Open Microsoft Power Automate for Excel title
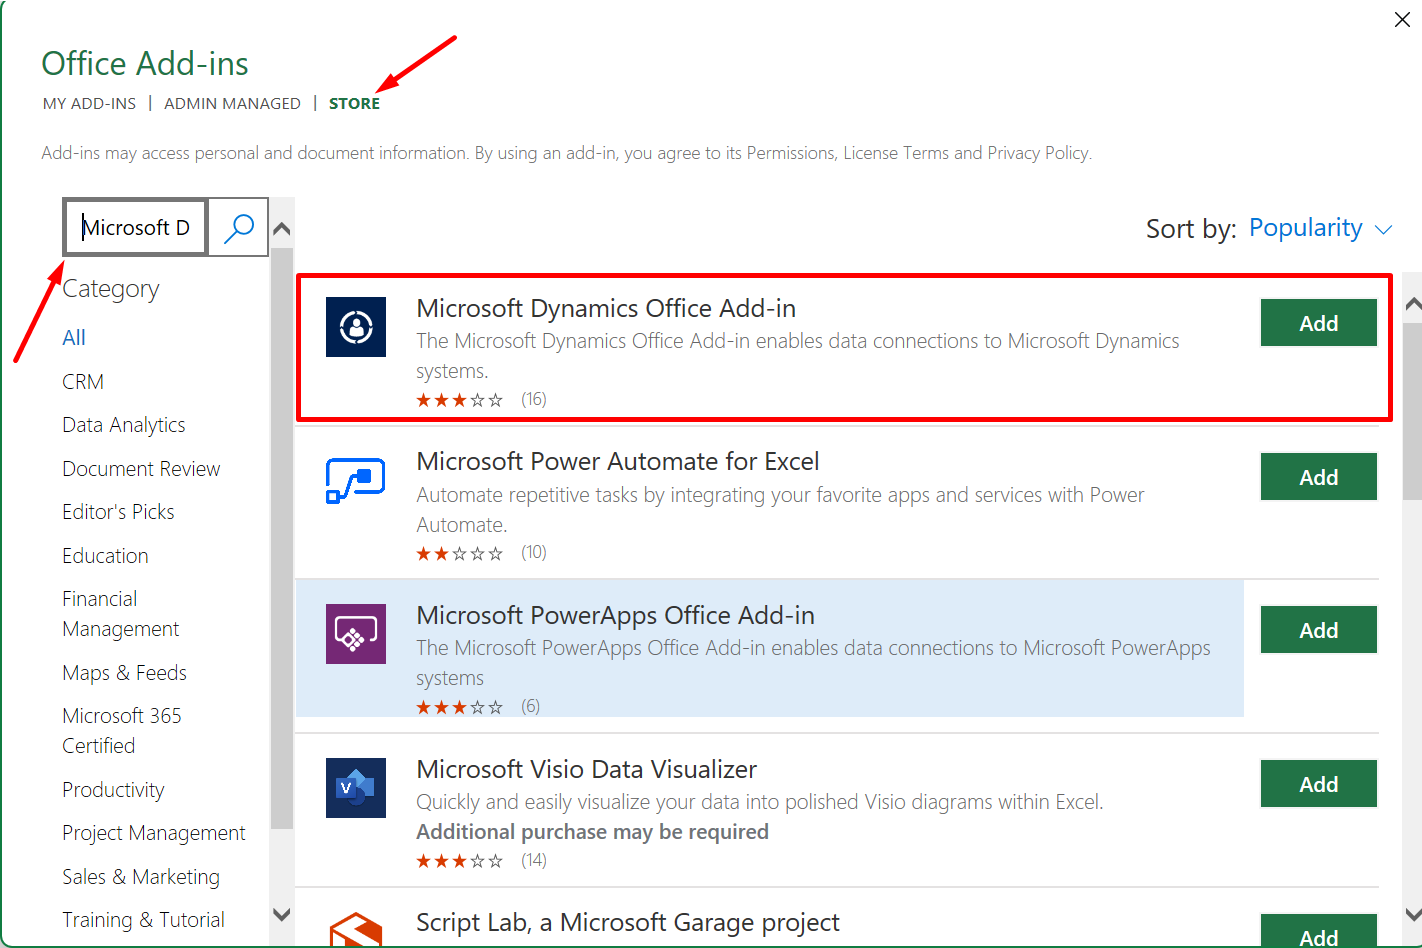1422x948 pixels. (618, 461)
